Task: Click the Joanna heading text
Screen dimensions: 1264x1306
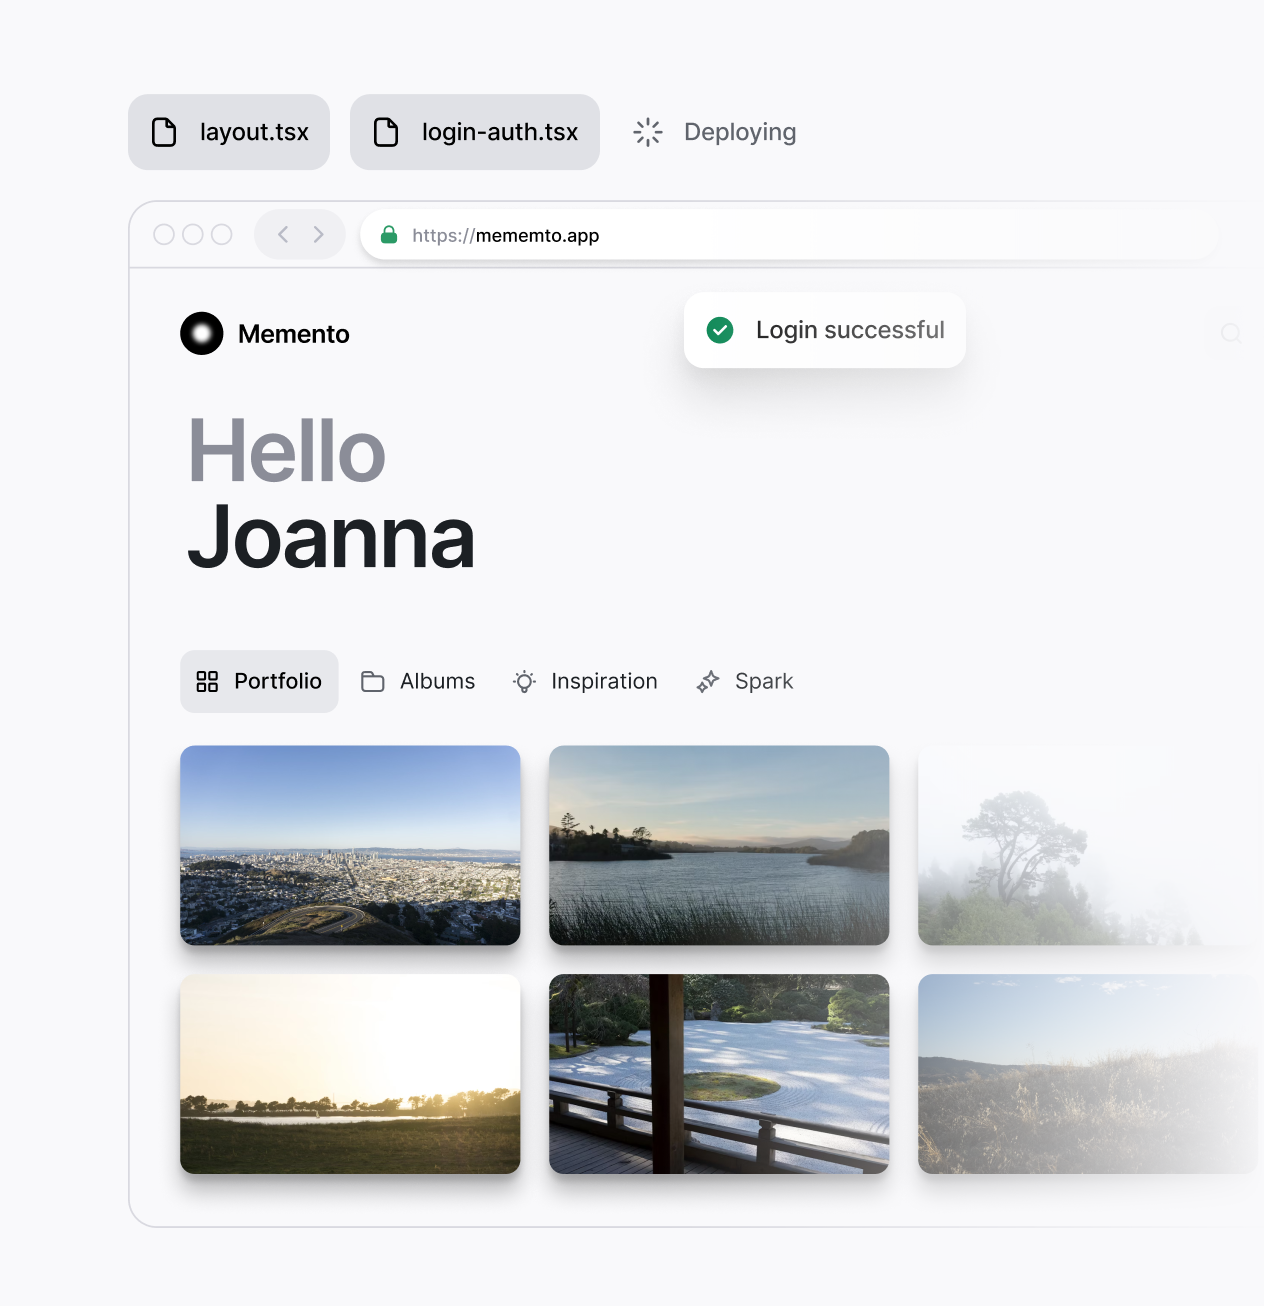Action: pos(331,537)
